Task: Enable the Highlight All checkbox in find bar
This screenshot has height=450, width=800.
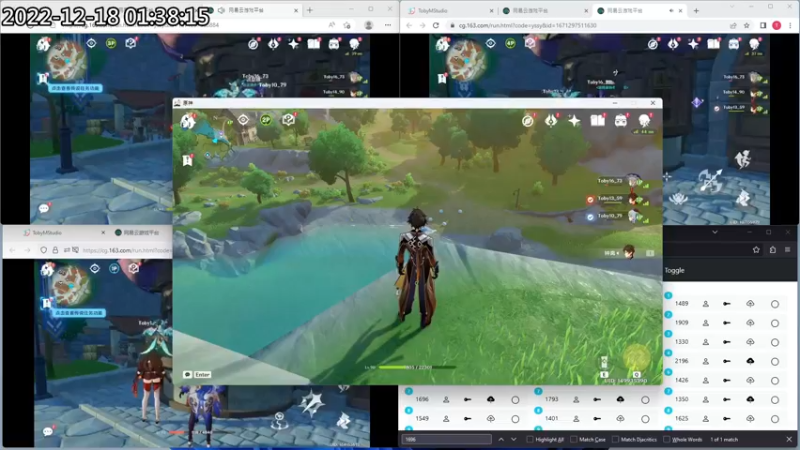Action: pos(530,439)
